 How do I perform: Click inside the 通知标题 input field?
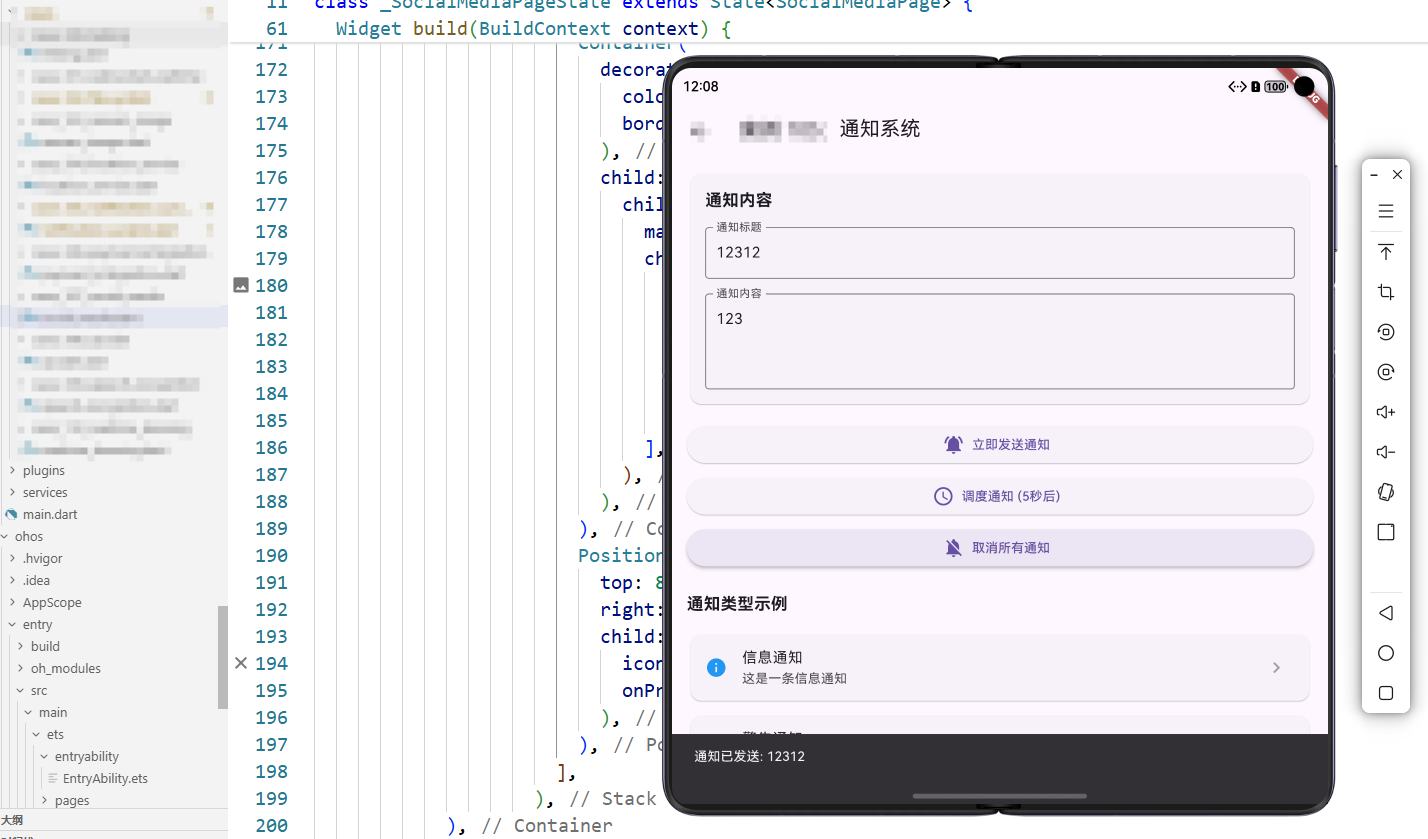click(999, 253)
